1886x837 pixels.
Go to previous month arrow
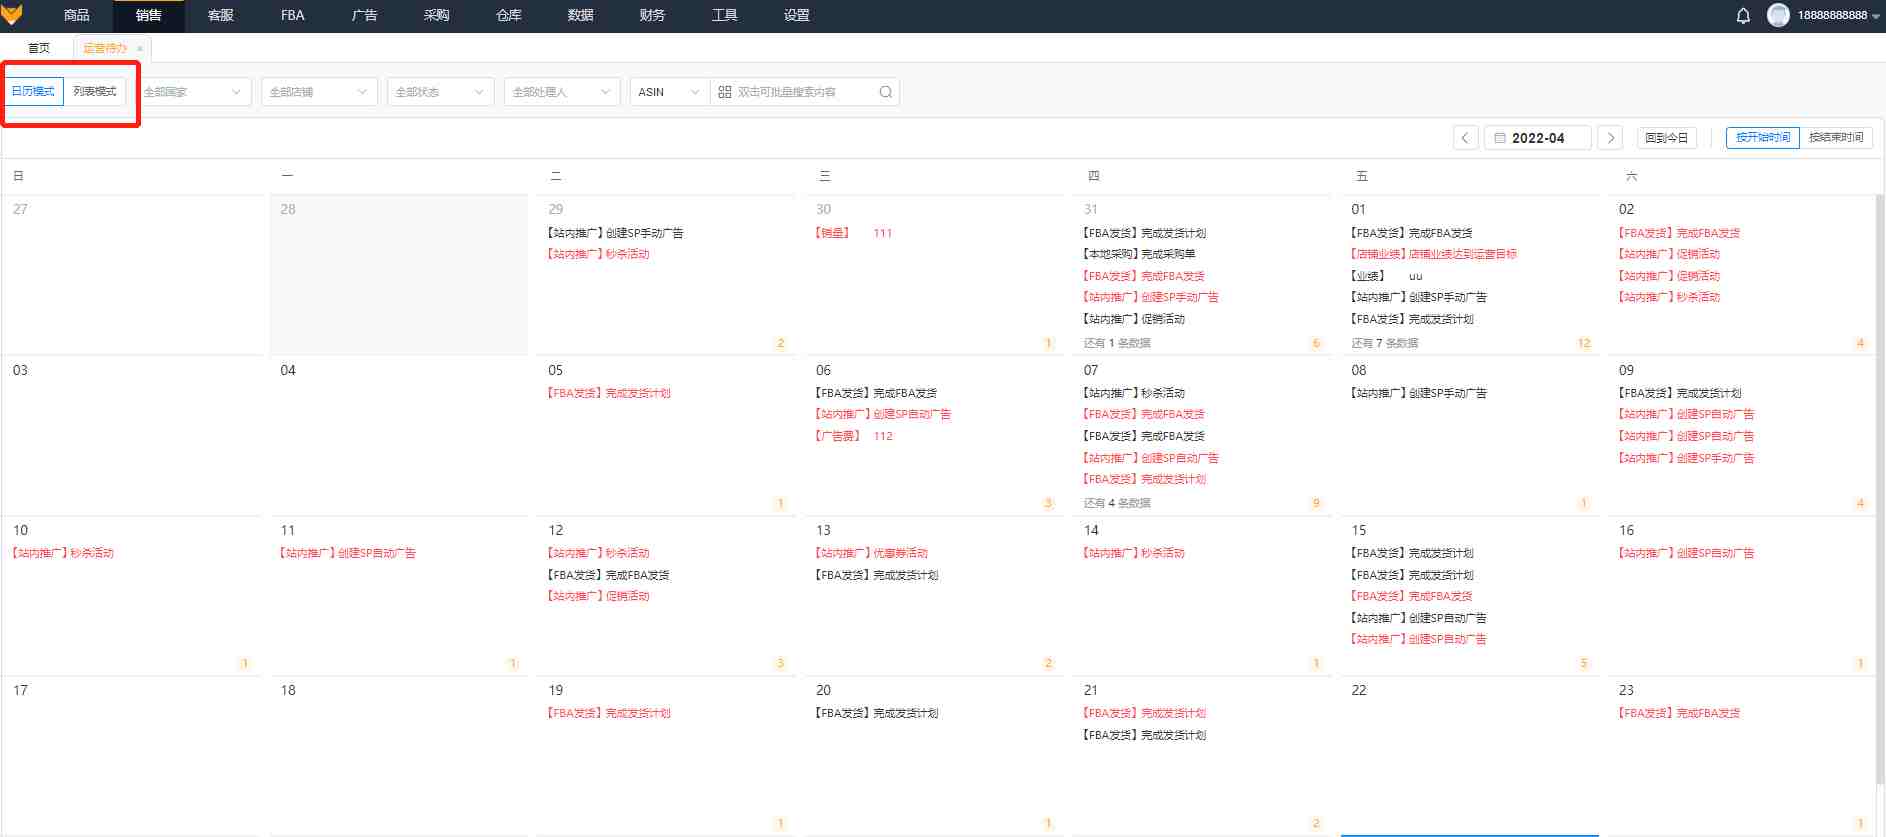click(1465, 138)
